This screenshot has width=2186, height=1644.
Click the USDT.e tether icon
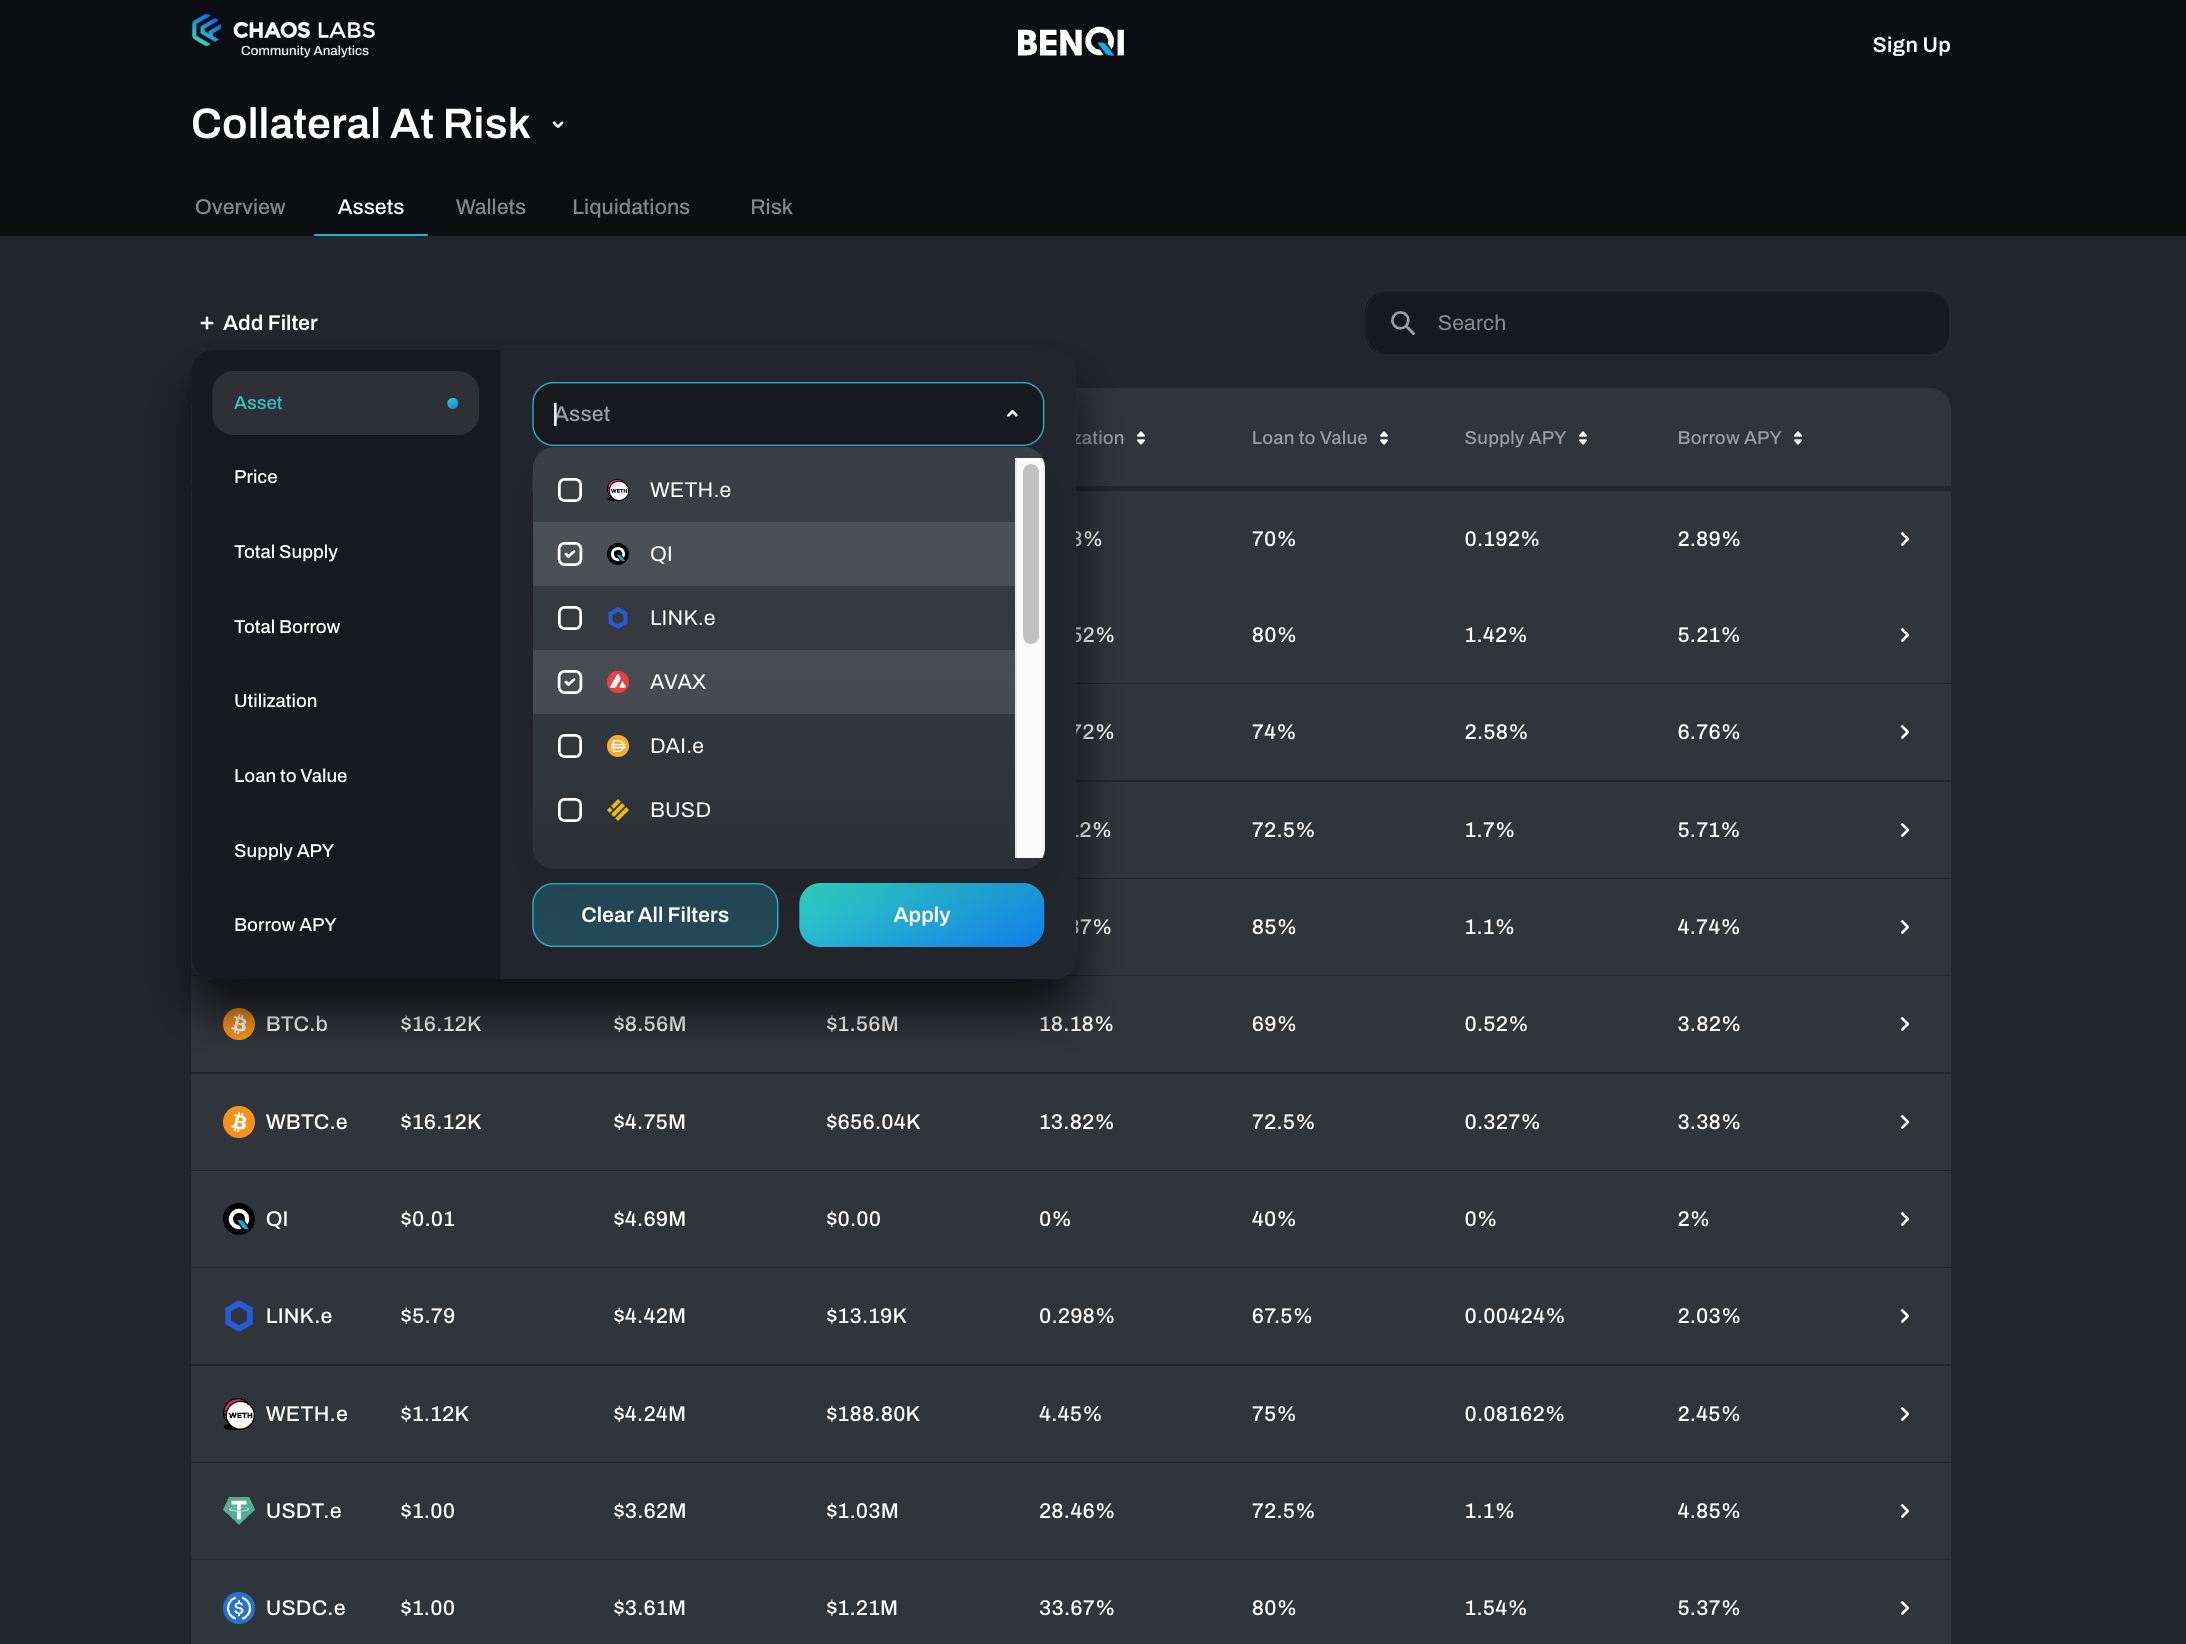click(x=238, y=1510)
